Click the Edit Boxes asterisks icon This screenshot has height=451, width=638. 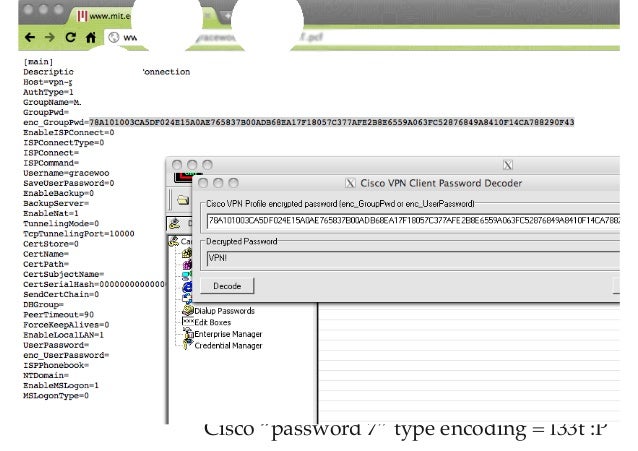coord(188,322)
